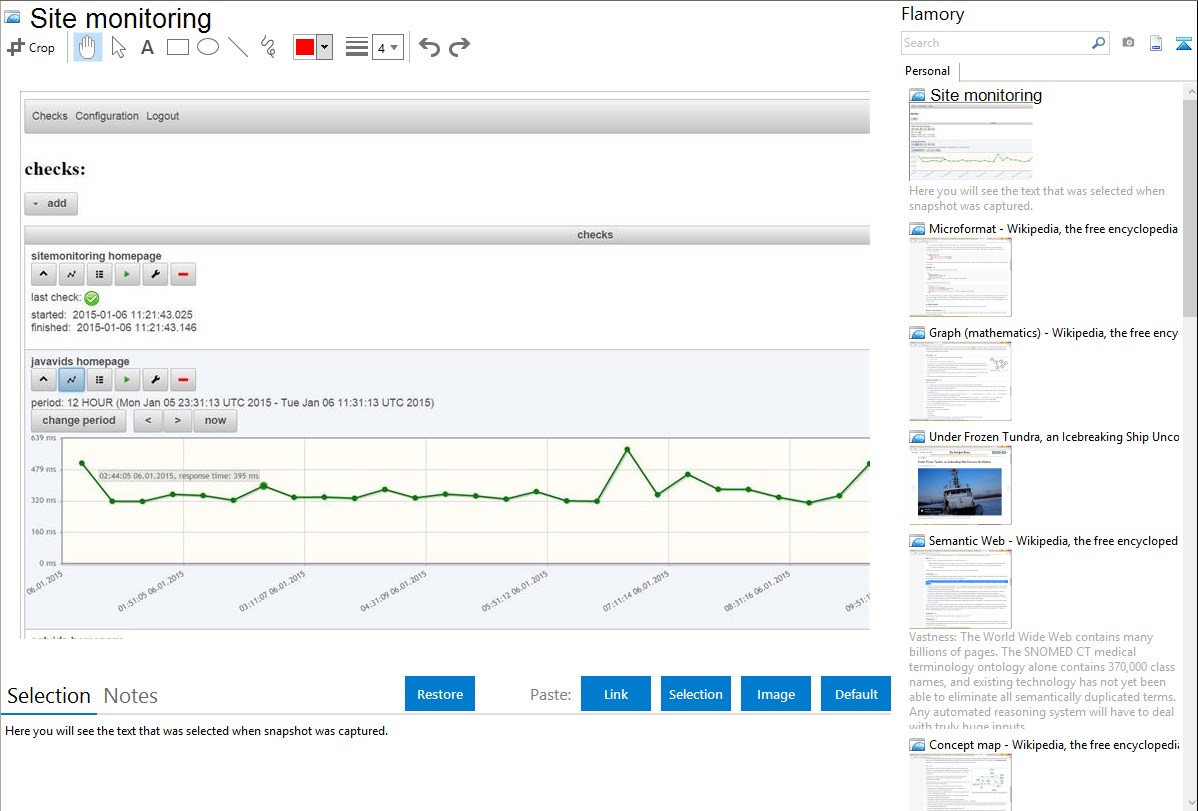
Task: Click the Paste Link button
Action: click(616, 694)
